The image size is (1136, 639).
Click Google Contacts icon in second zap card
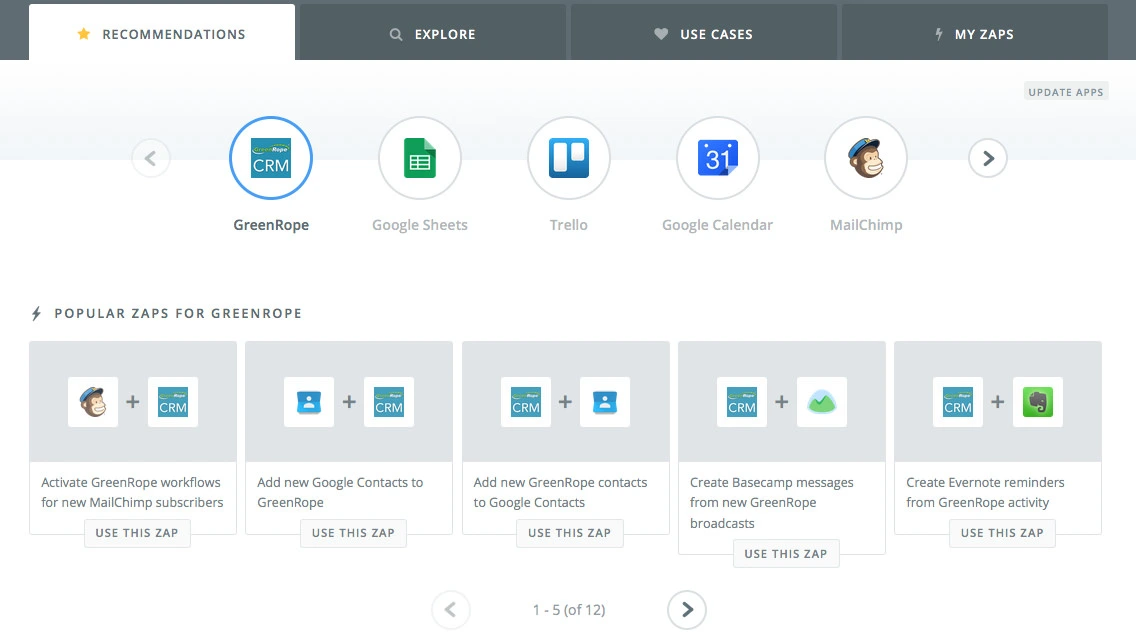pyautogui.click(x=309, y=402)
